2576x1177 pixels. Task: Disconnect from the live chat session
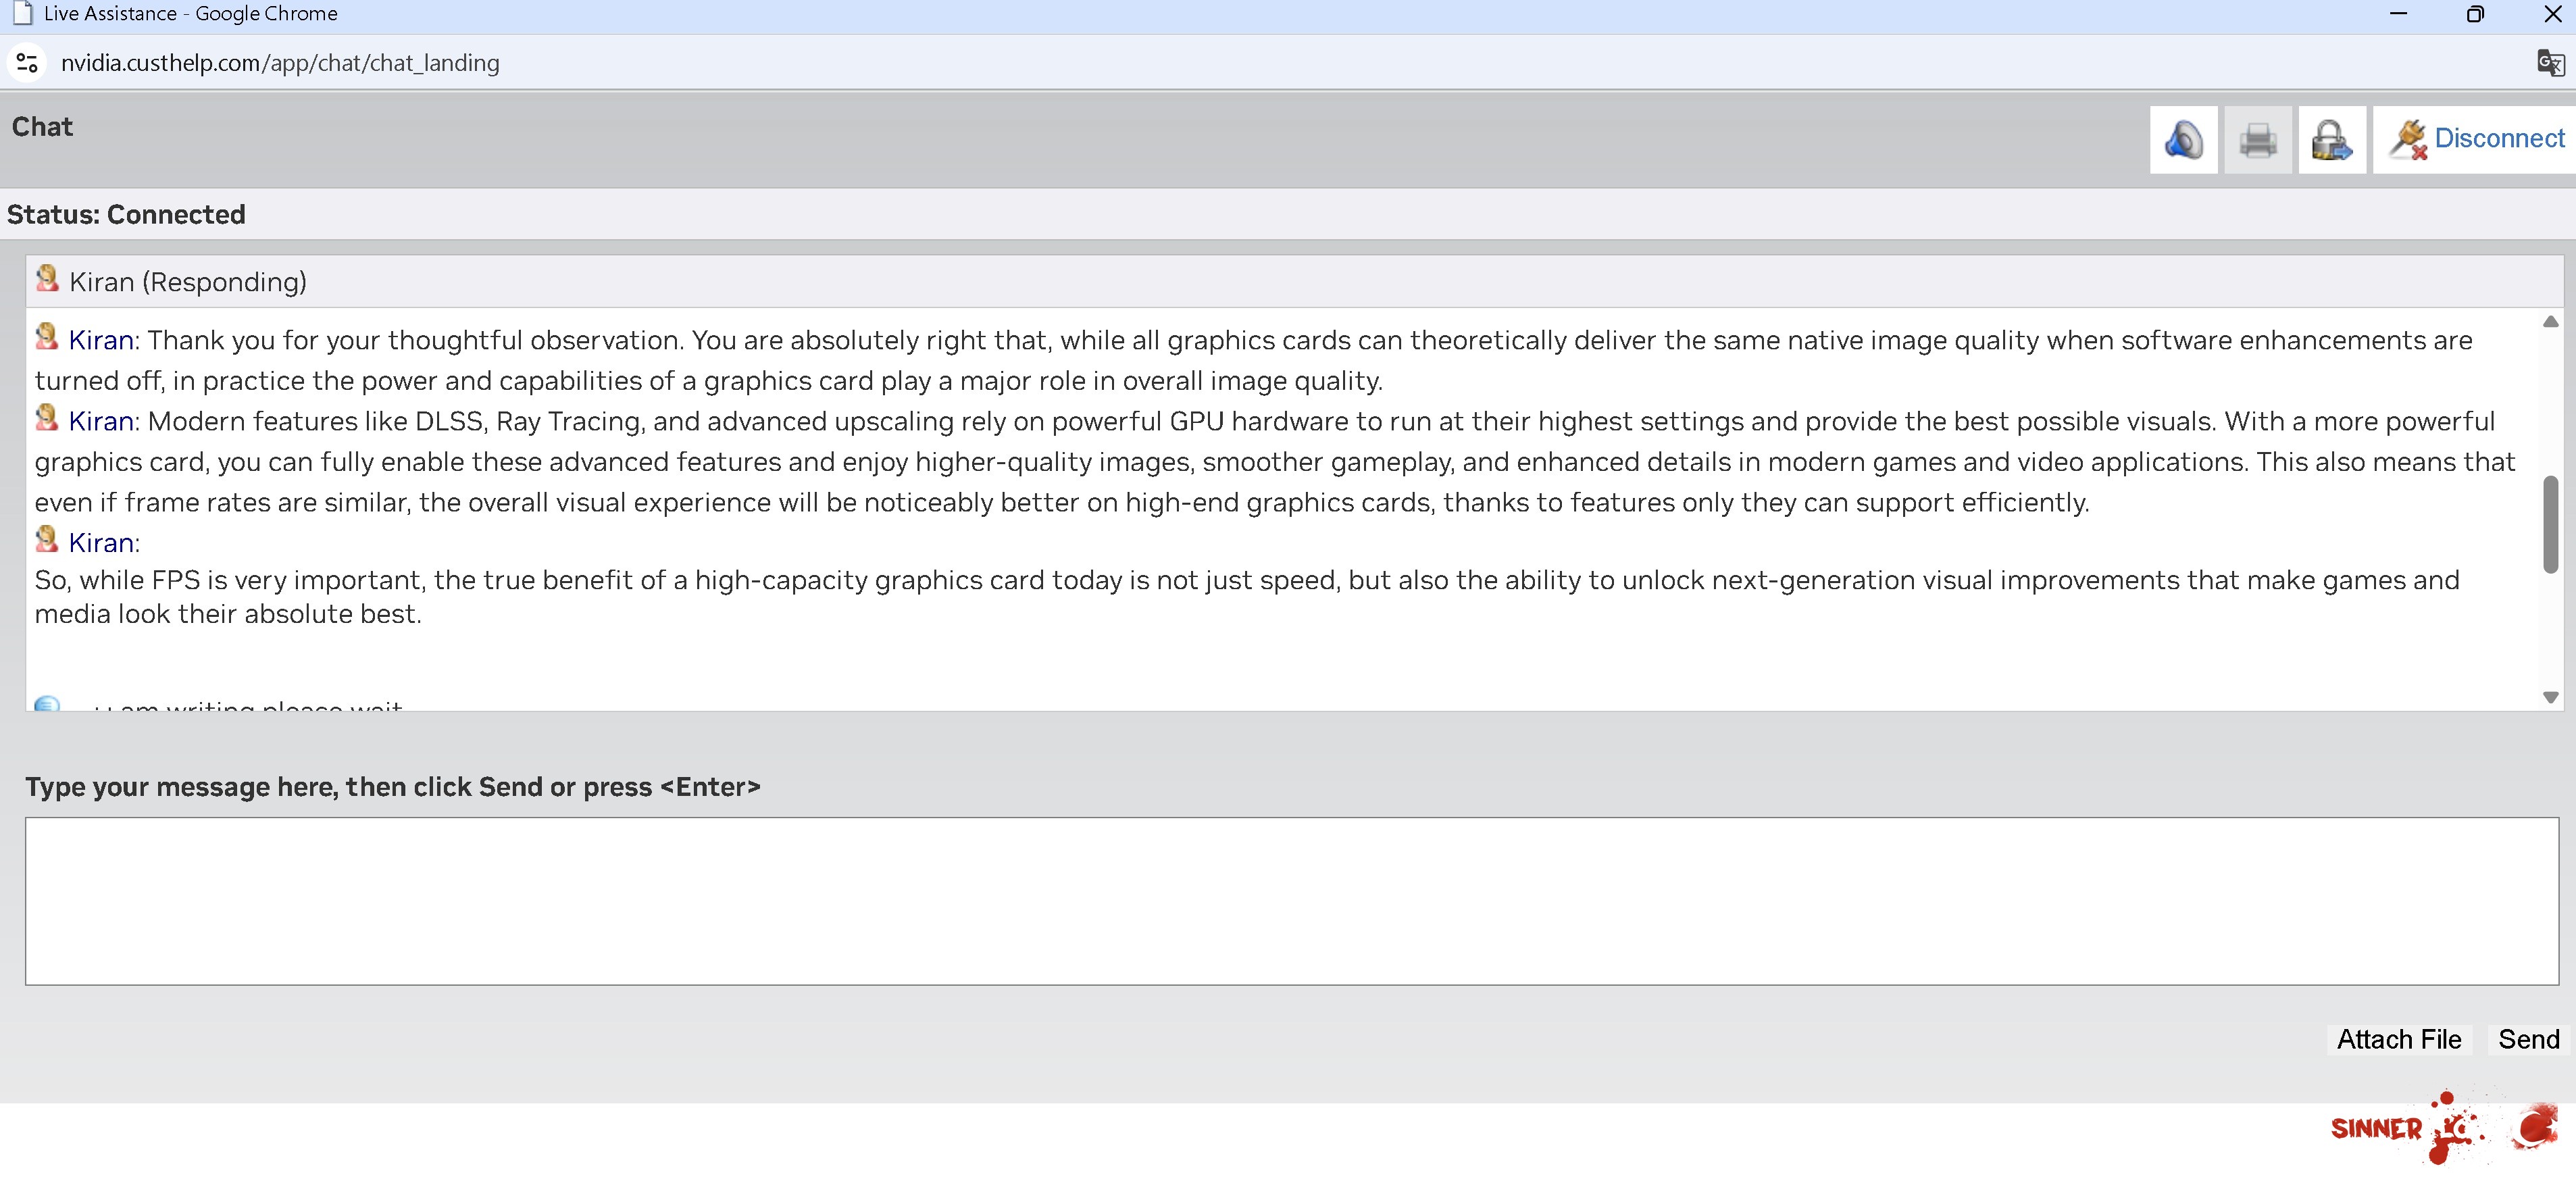[x=2476, y=140]
